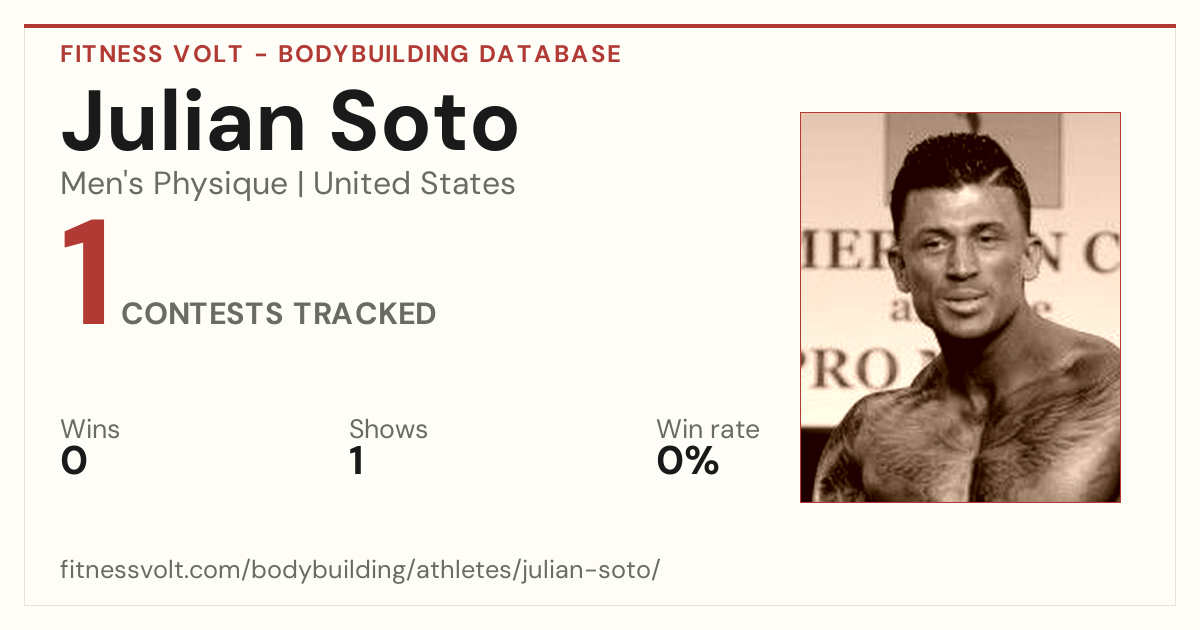Click the Shows stat label
Image resolution: width=1200 pixels, height=630 pixels.
pos(388,429)
